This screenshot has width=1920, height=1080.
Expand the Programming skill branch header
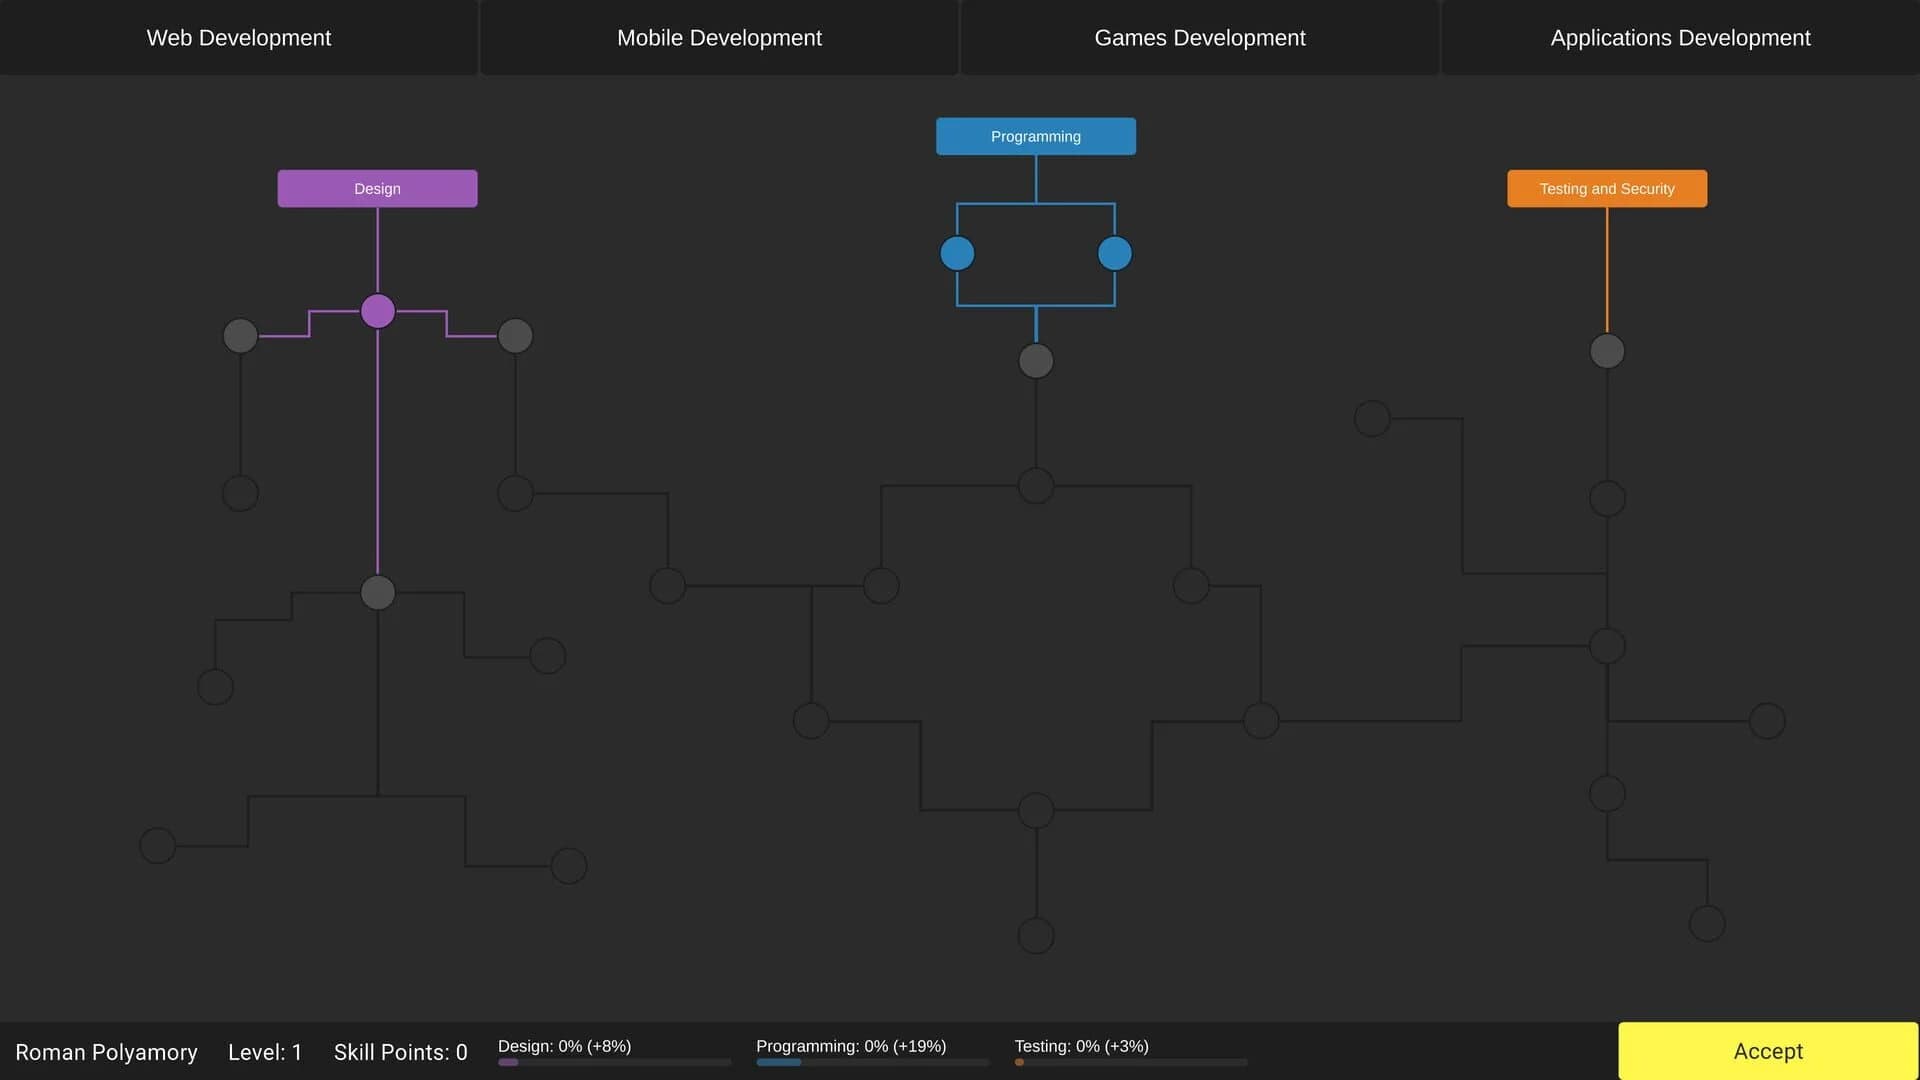(x=1036, y=136)
